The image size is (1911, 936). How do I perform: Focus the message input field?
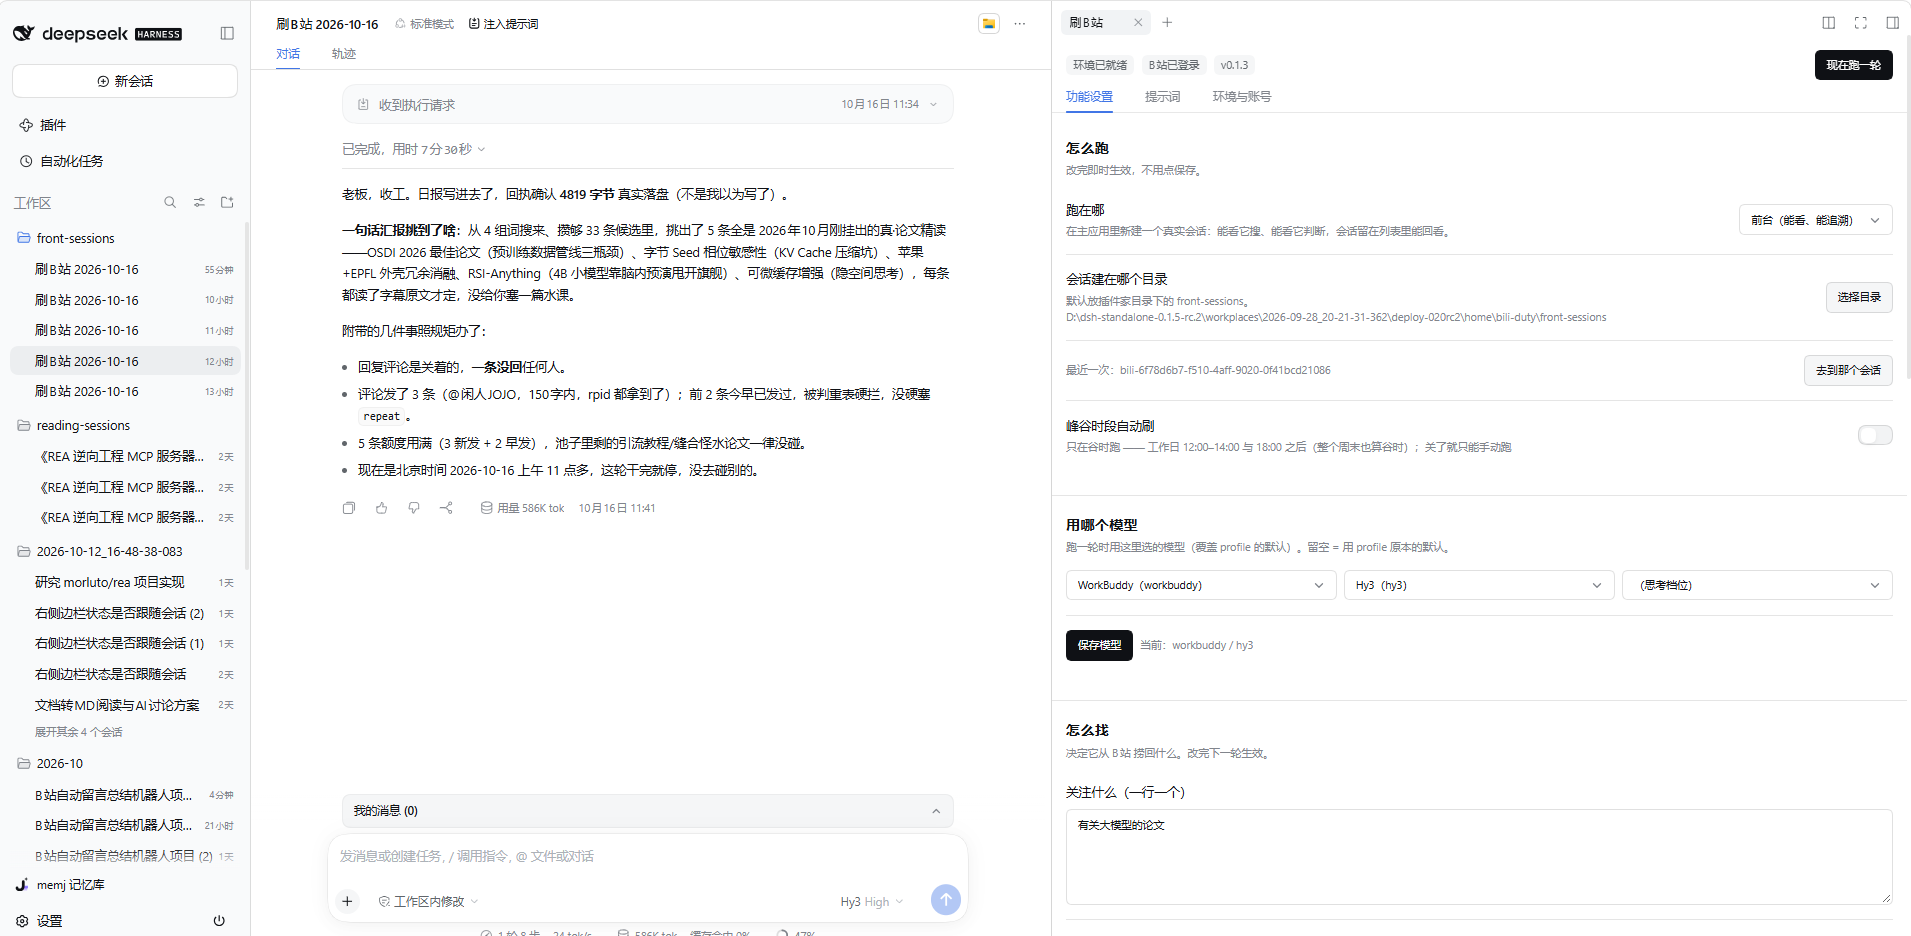click(x=647, y=857)
